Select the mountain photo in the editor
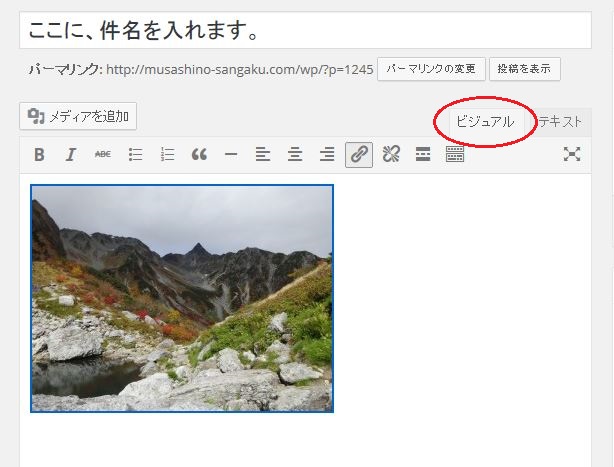Image resolution: width=614 pixels, height=467 pixels. [182, 298]
